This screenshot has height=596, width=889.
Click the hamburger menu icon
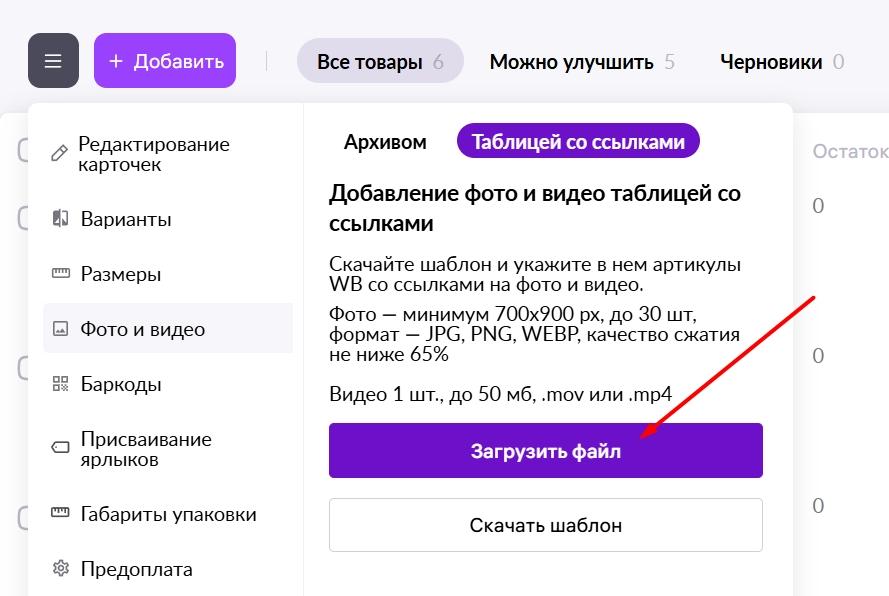pyautogui.click(x=53, y=61)
